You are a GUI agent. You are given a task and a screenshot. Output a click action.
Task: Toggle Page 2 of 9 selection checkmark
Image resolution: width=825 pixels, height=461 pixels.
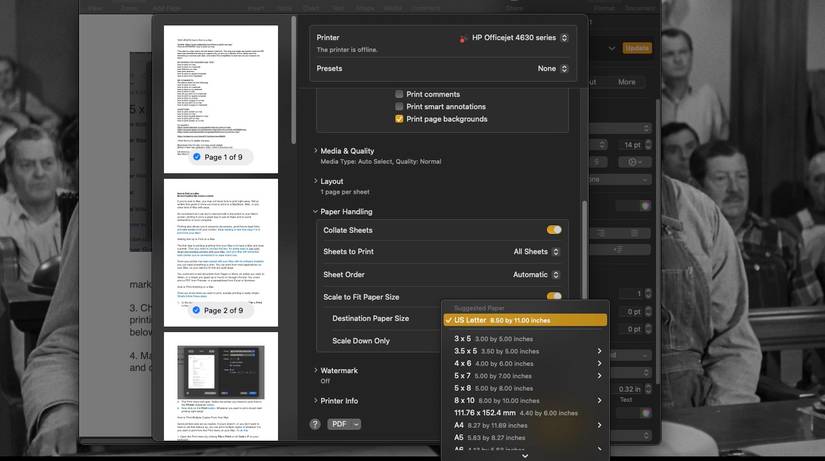(x=196, y=310)
